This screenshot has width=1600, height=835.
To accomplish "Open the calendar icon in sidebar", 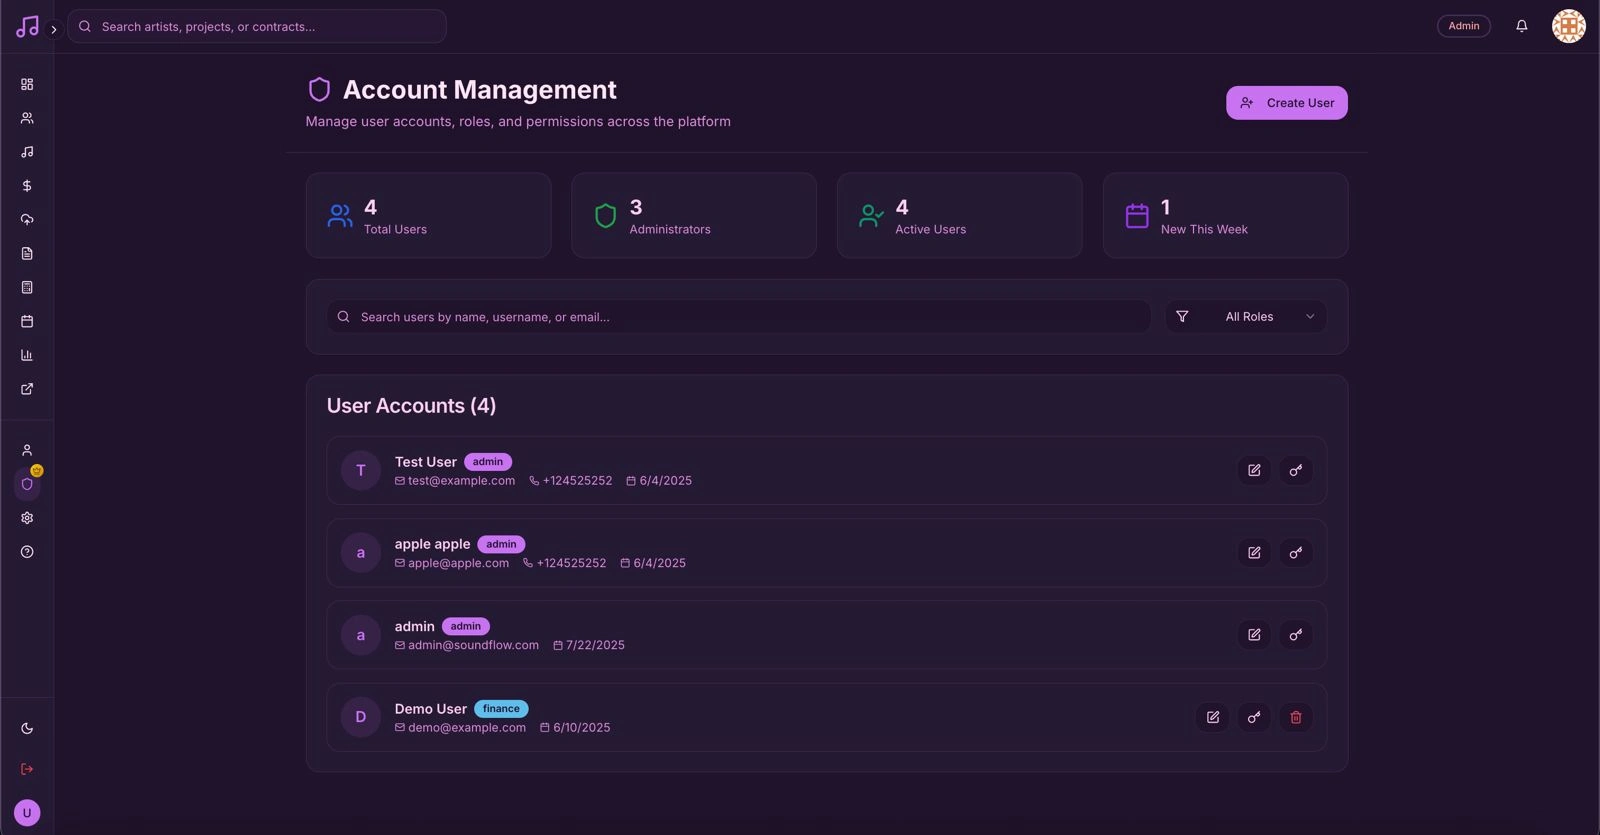I will click(27, 321).
